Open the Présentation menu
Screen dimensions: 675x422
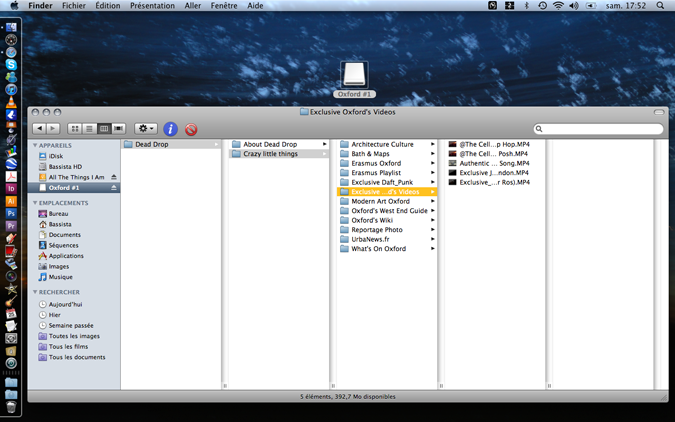coord(152,6)
